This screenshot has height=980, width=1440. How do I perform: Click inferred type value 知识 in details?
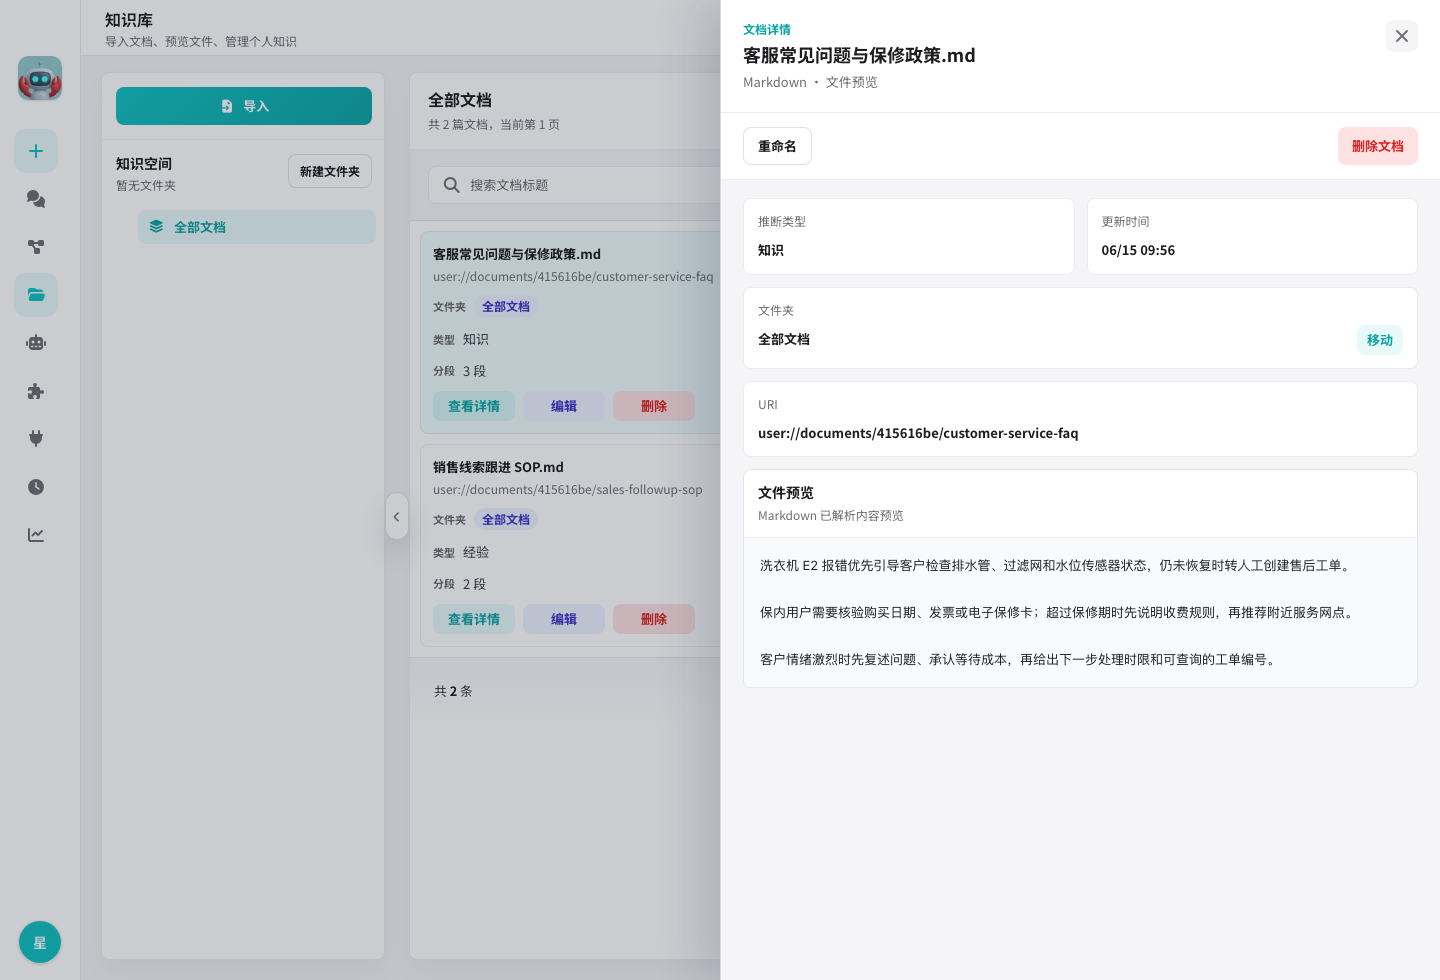pos(771,250)
